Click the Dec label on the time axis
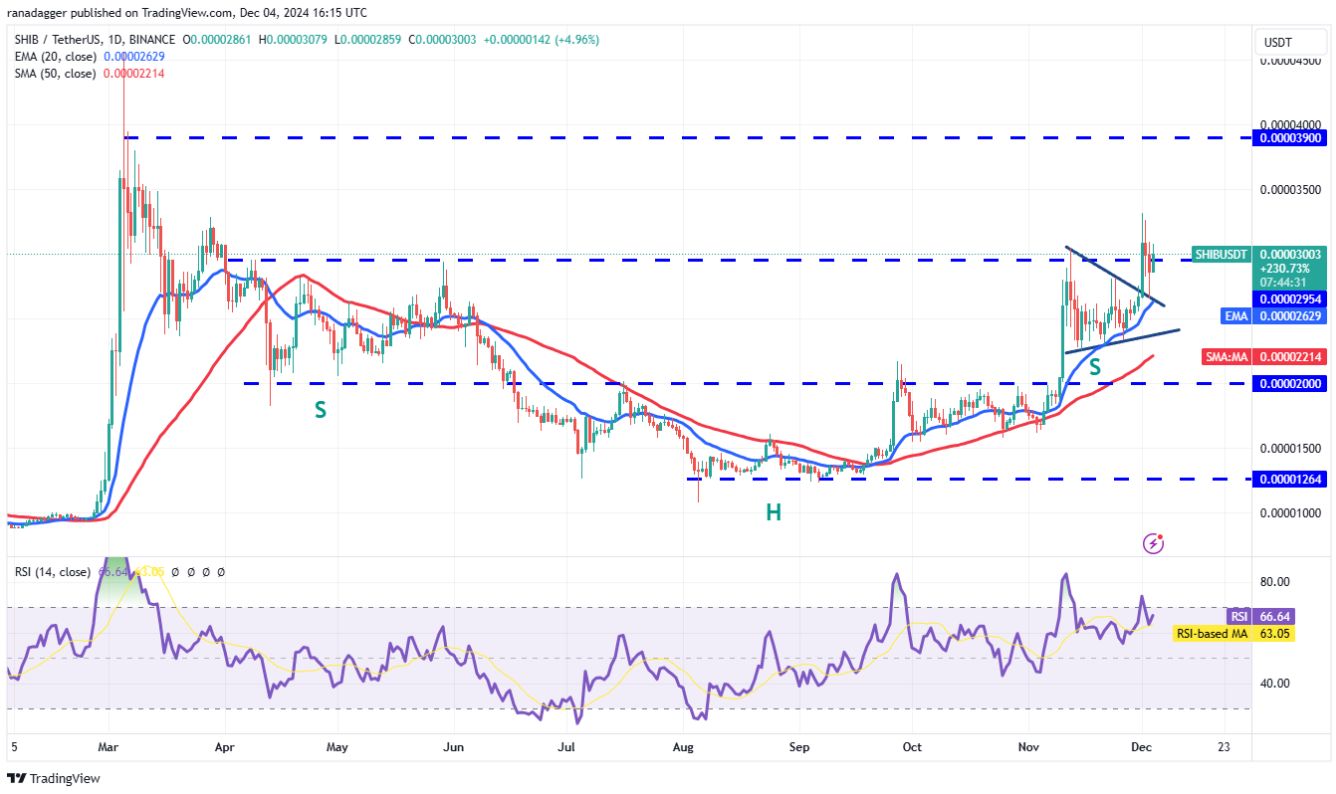The width and height of the screenshot is (1336, 794). [x=1141, y=747]
